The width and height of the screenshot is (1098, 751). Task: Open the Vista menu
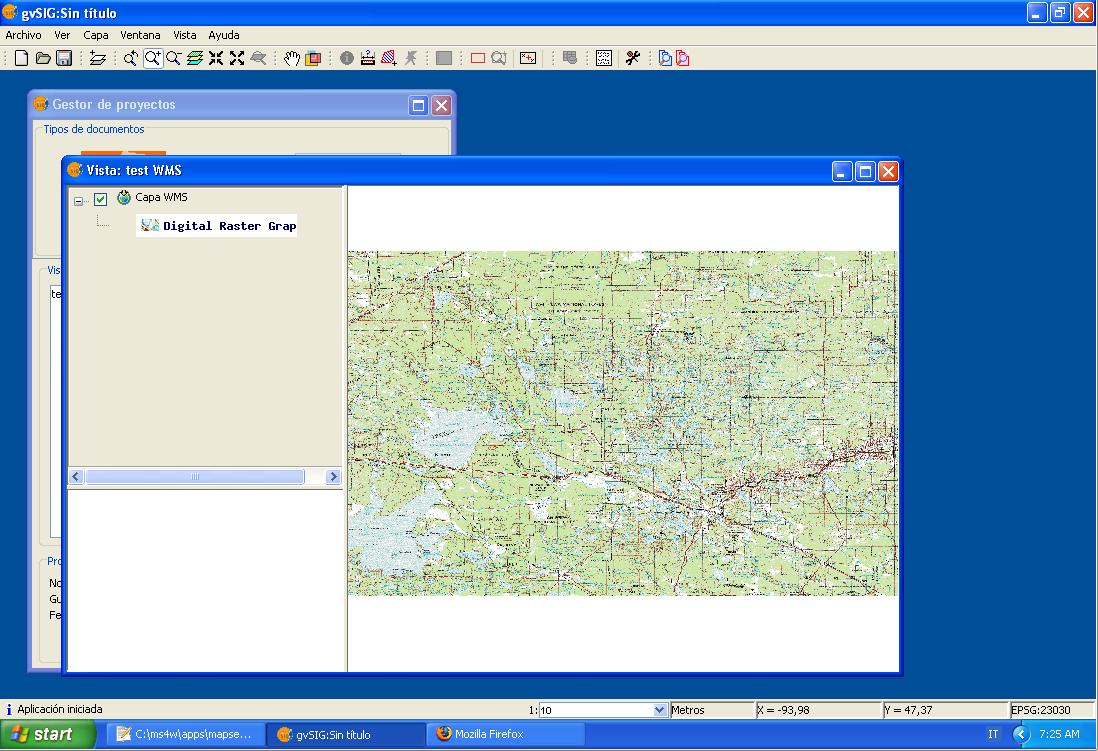coord(184,35)
